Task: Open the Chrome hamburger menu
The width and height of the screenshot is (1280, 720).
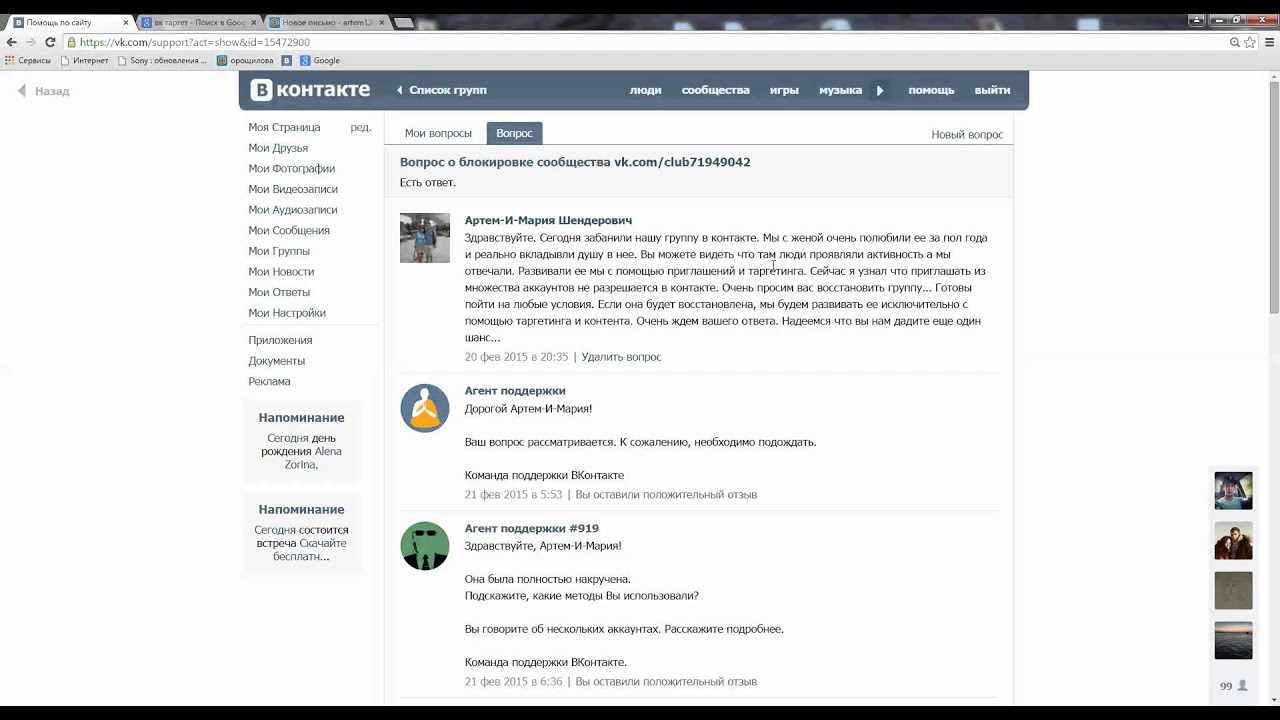Action: tap(1269, 42)
